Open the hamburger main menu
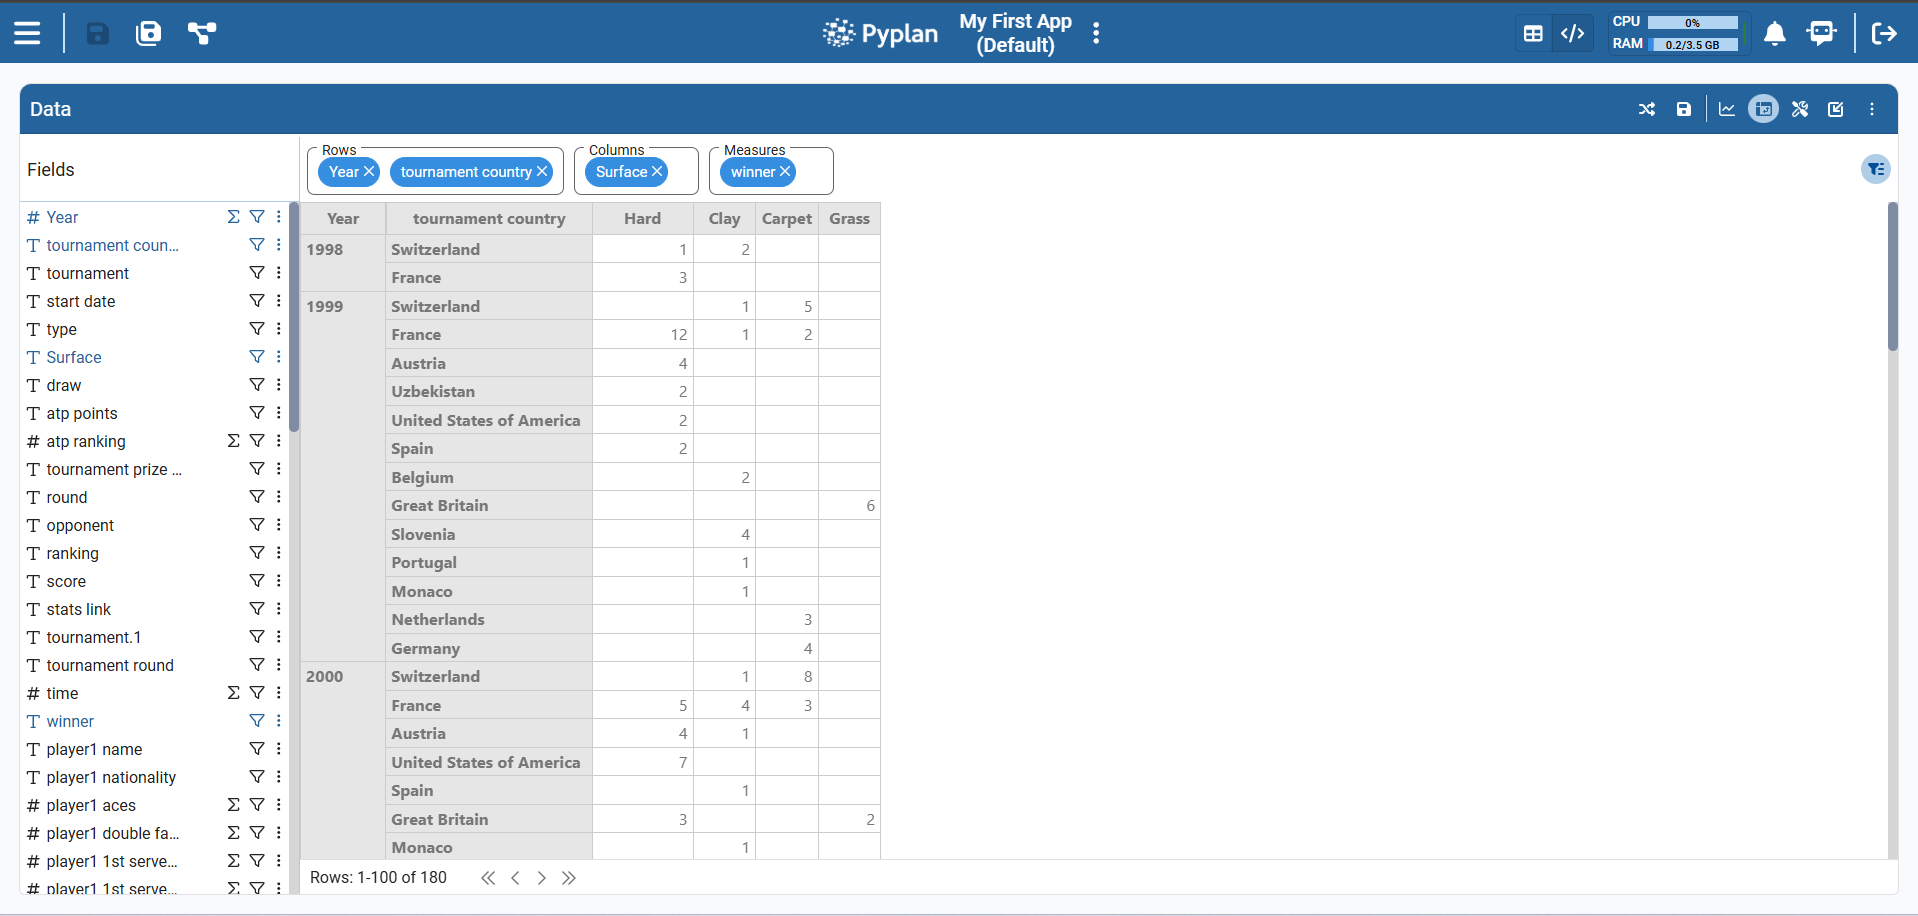Screen dimensions: 1918x916 click(27, 33)
